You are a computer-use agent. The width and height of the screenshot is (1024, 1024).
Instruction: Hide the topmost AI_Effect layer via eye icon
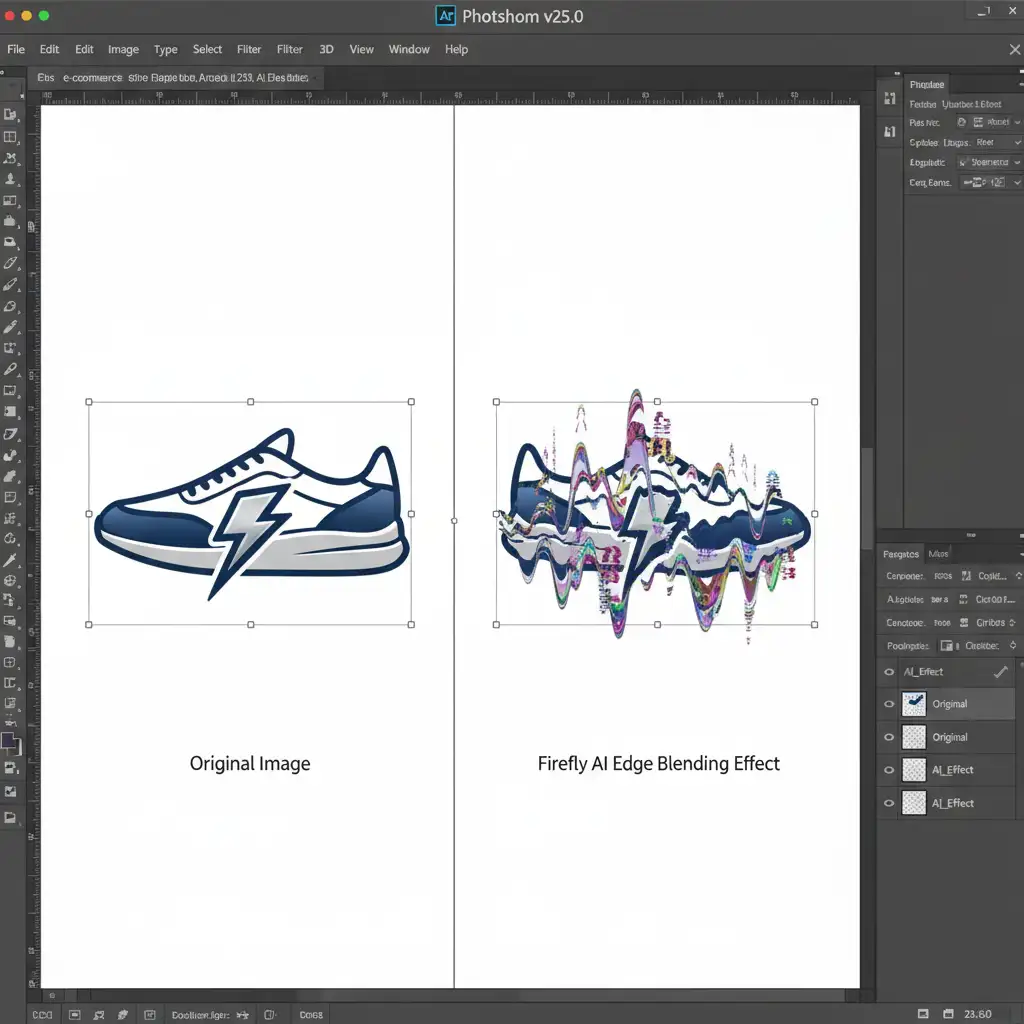888,672
